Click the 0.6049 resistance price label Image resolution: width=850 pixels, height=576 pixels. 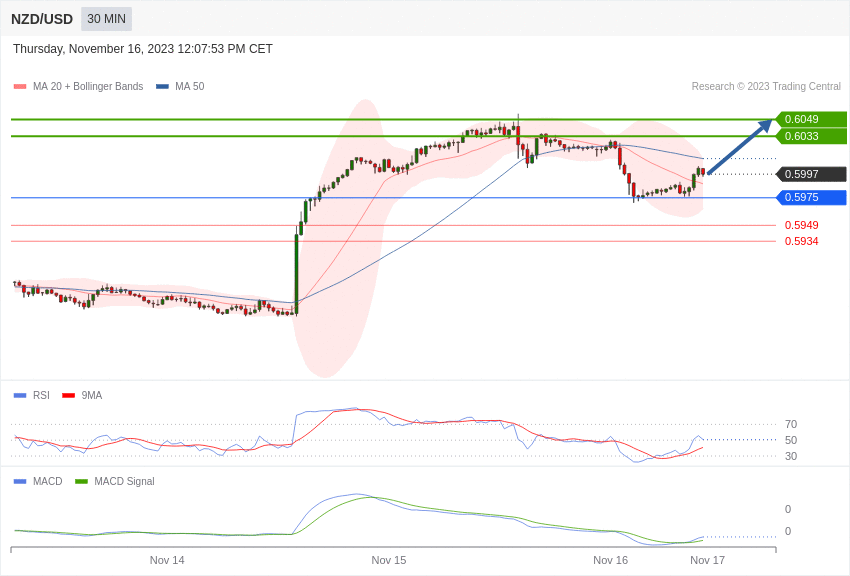(x=811, y=119)
